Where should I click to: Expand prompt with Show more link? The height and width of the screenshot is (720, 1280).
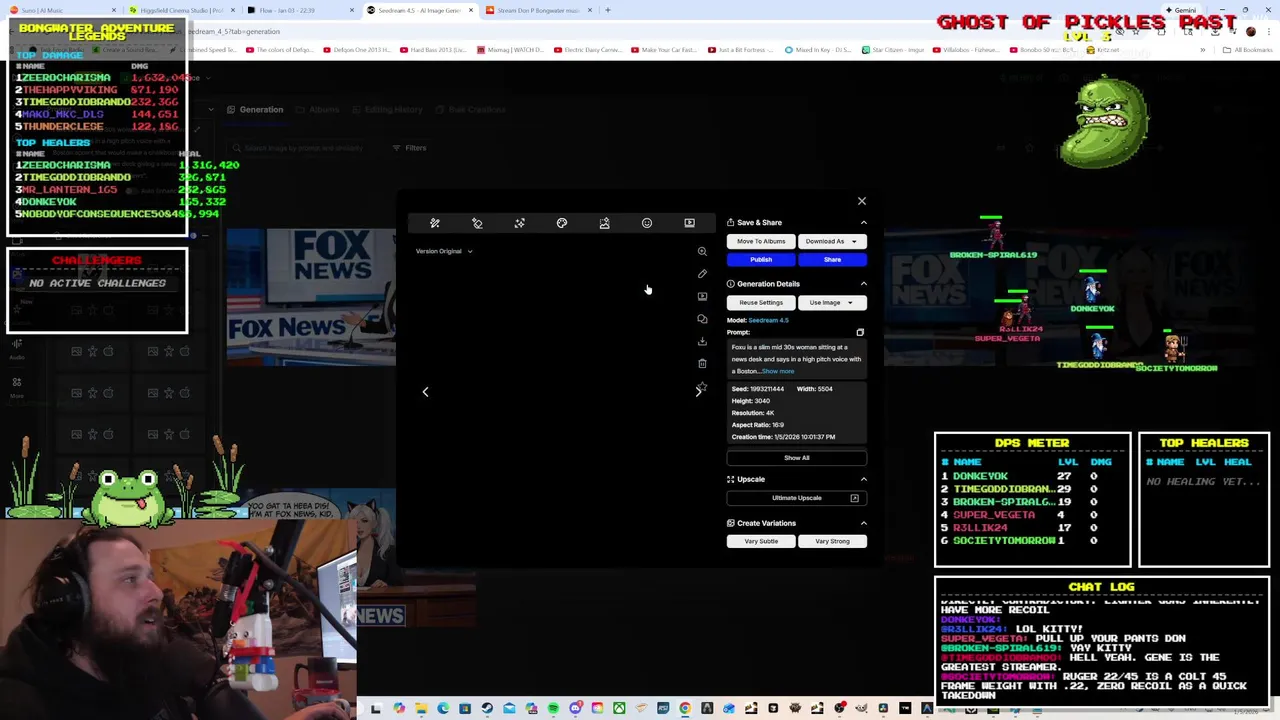[x=778, y=371]
